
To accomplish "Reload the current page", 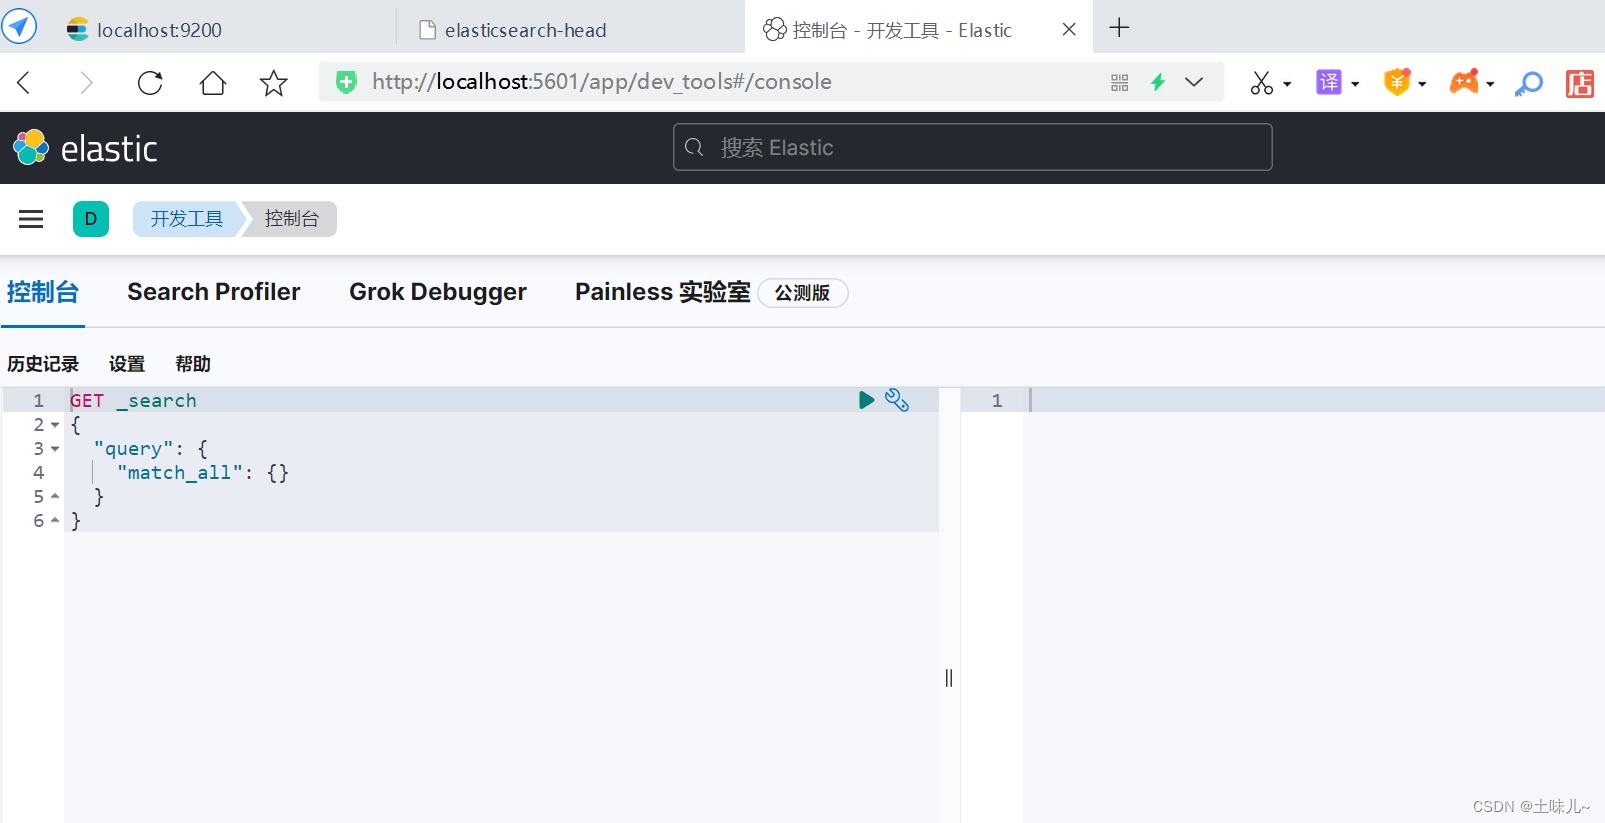I will coord(150,82).
